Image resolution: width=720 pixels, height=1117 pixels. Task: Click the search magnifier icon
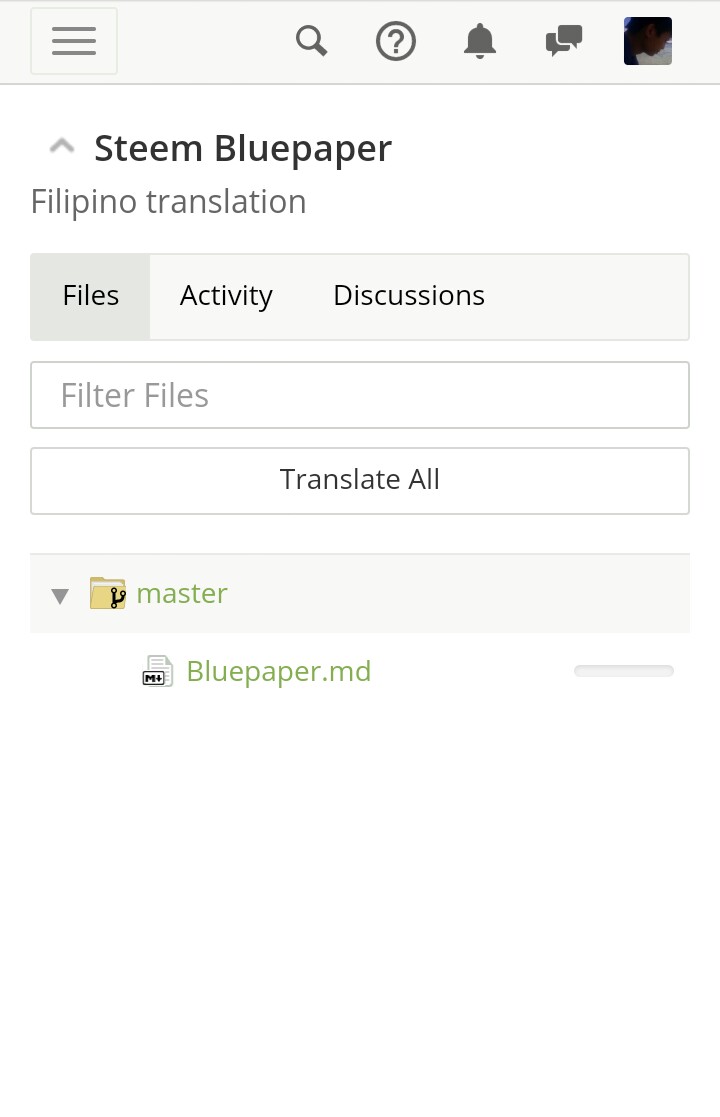point(312,41)
